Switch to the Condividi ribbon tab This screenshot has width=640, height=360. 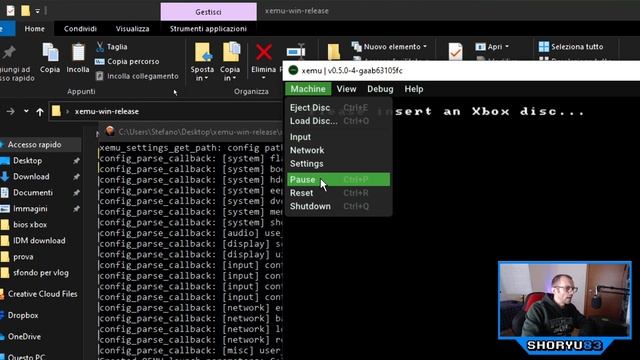click(x=80, y=29)
